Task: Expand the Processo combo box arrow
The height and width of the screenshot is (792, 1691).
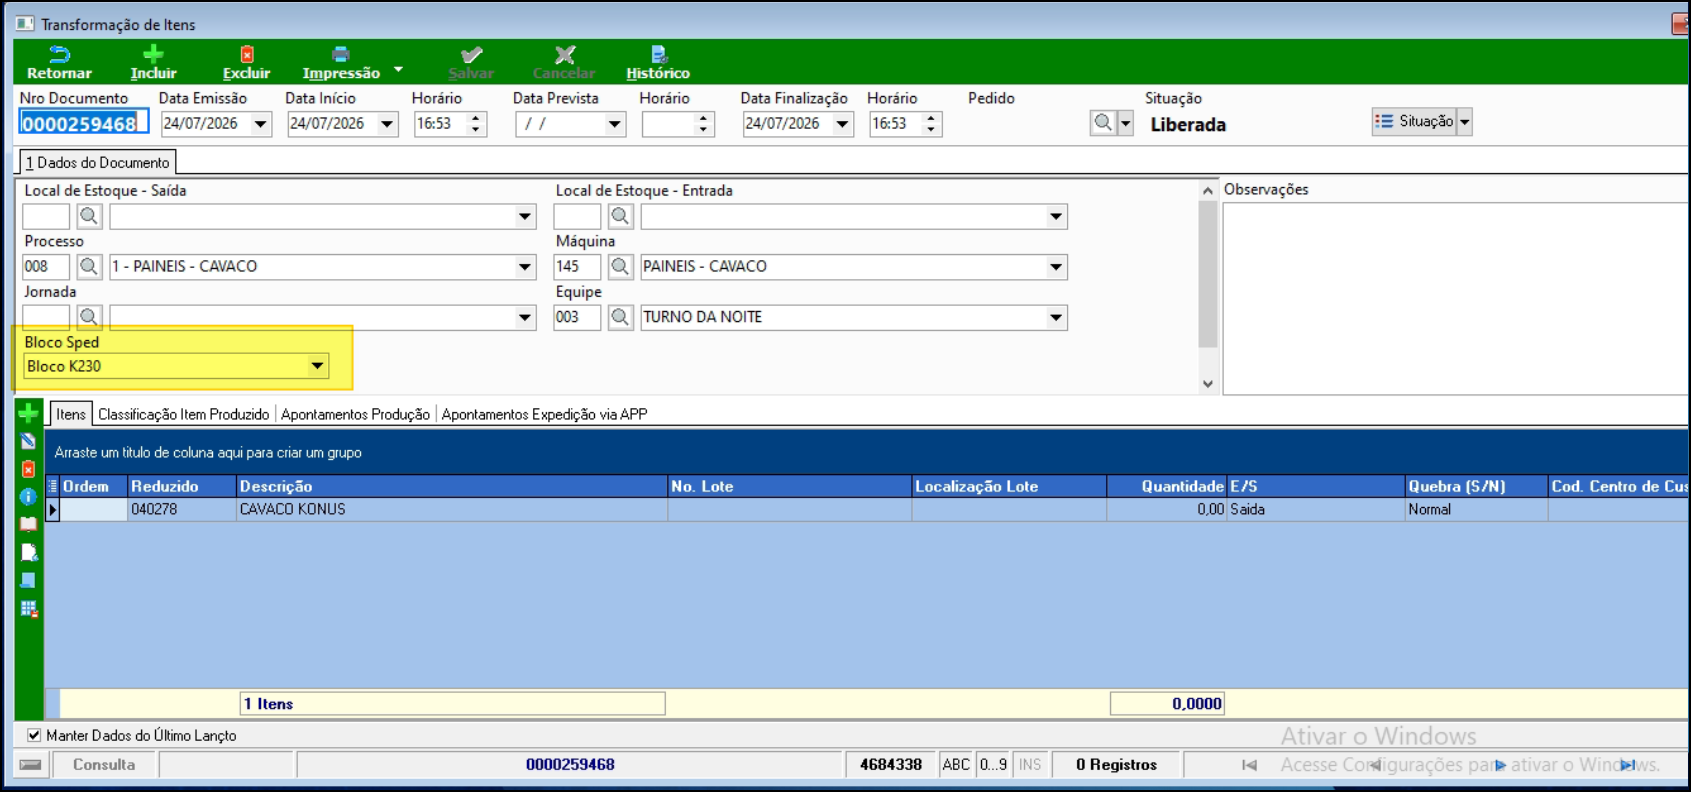Action: point(524,267)
